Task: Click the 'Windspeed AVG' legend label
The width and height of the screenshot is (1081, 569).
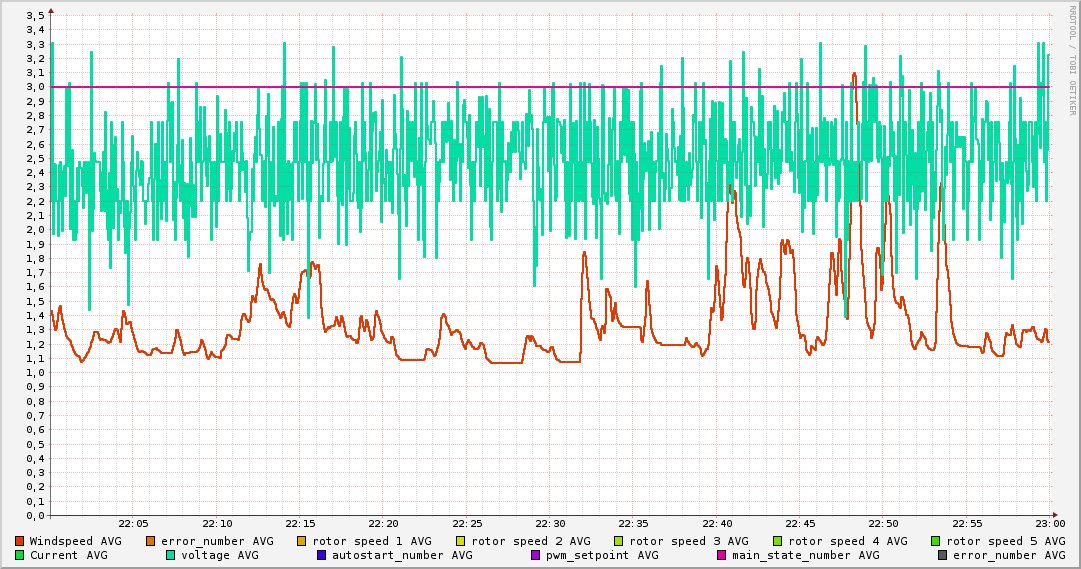Action: coord(75,541)
